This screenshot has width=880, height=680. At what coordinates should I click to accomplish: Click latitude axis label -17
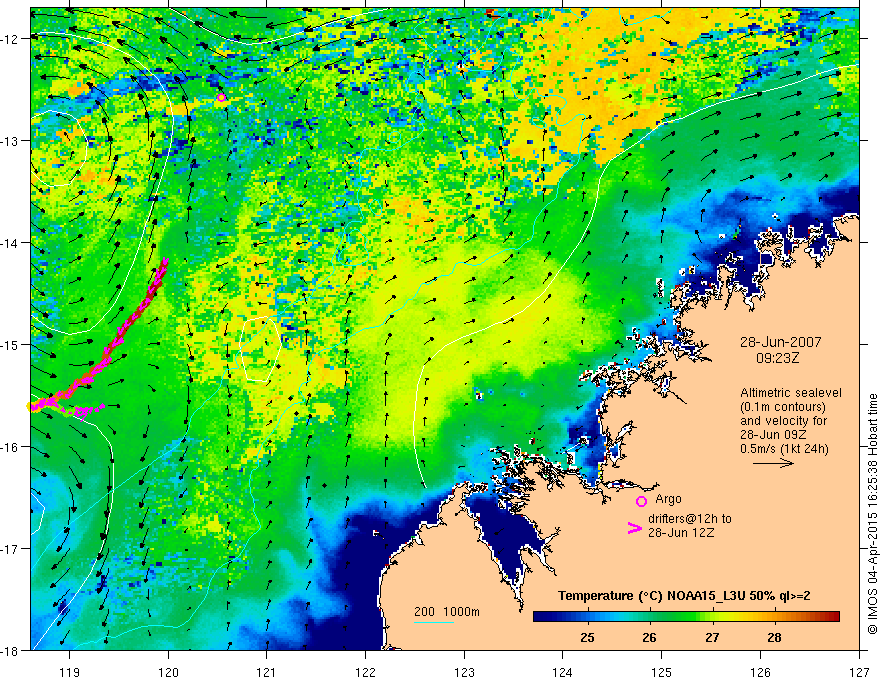point(10,549)
